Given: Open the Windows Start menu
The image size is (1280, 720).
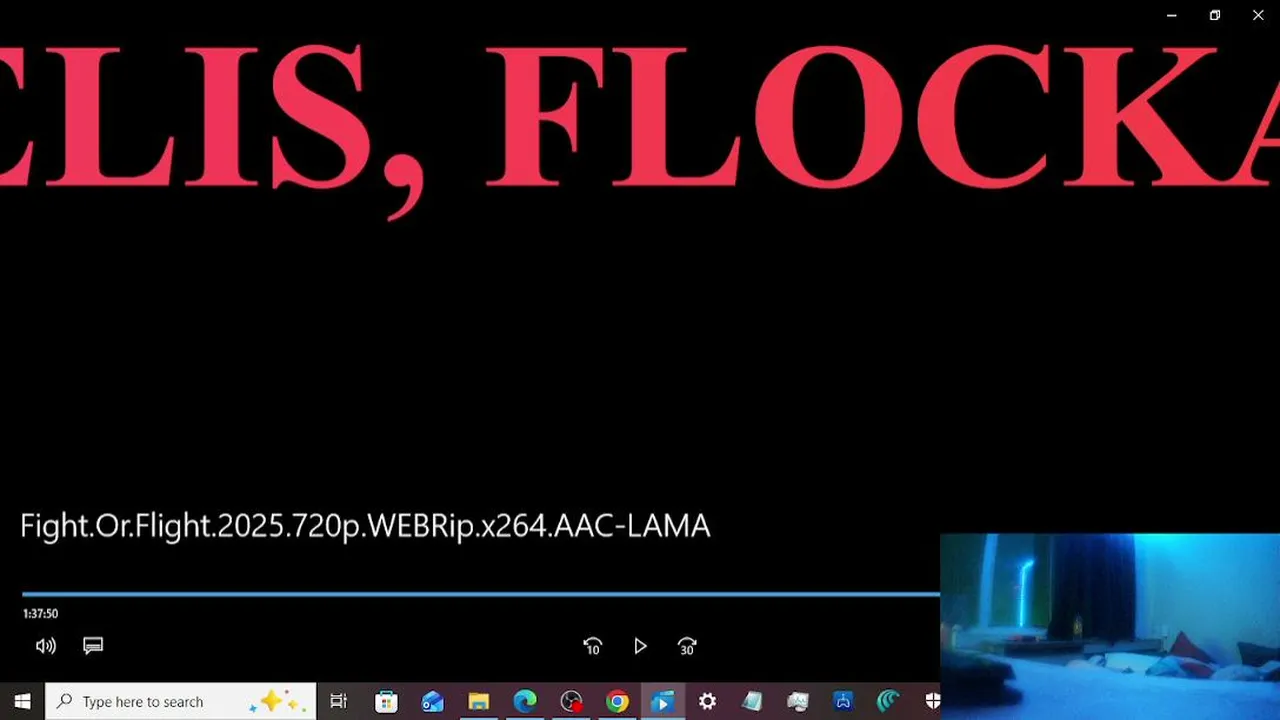Looking at the screenshot, I should click(x=22, y=702).
